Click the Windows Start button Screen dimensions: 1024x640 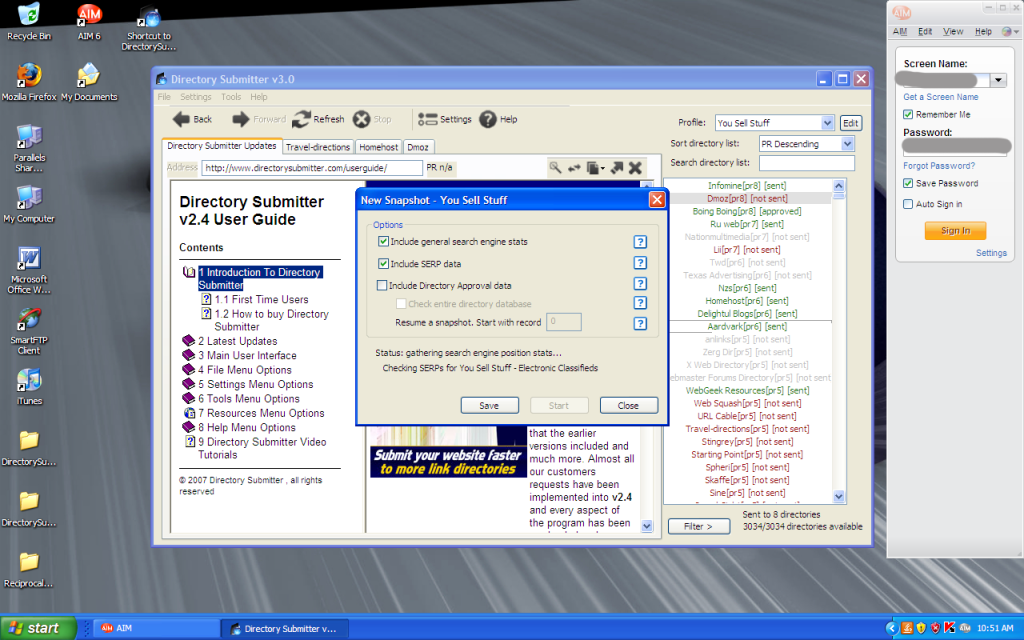tap(38, 628)
